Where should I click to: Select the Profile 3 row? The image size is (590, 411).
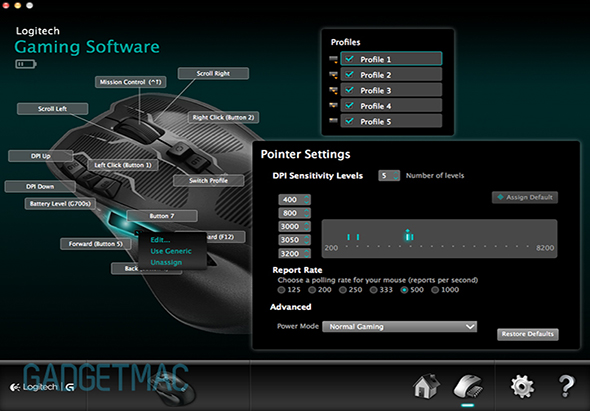click(x=391, y=90)
